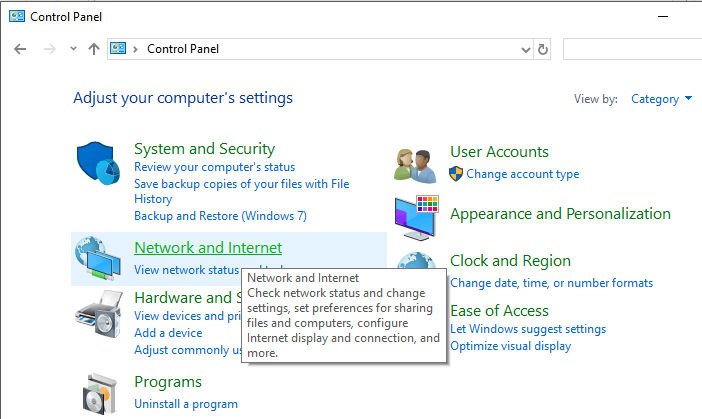Viewport: 702px width, 419px height.
Task: Click the Programs category icon
Action: (98, 393)
